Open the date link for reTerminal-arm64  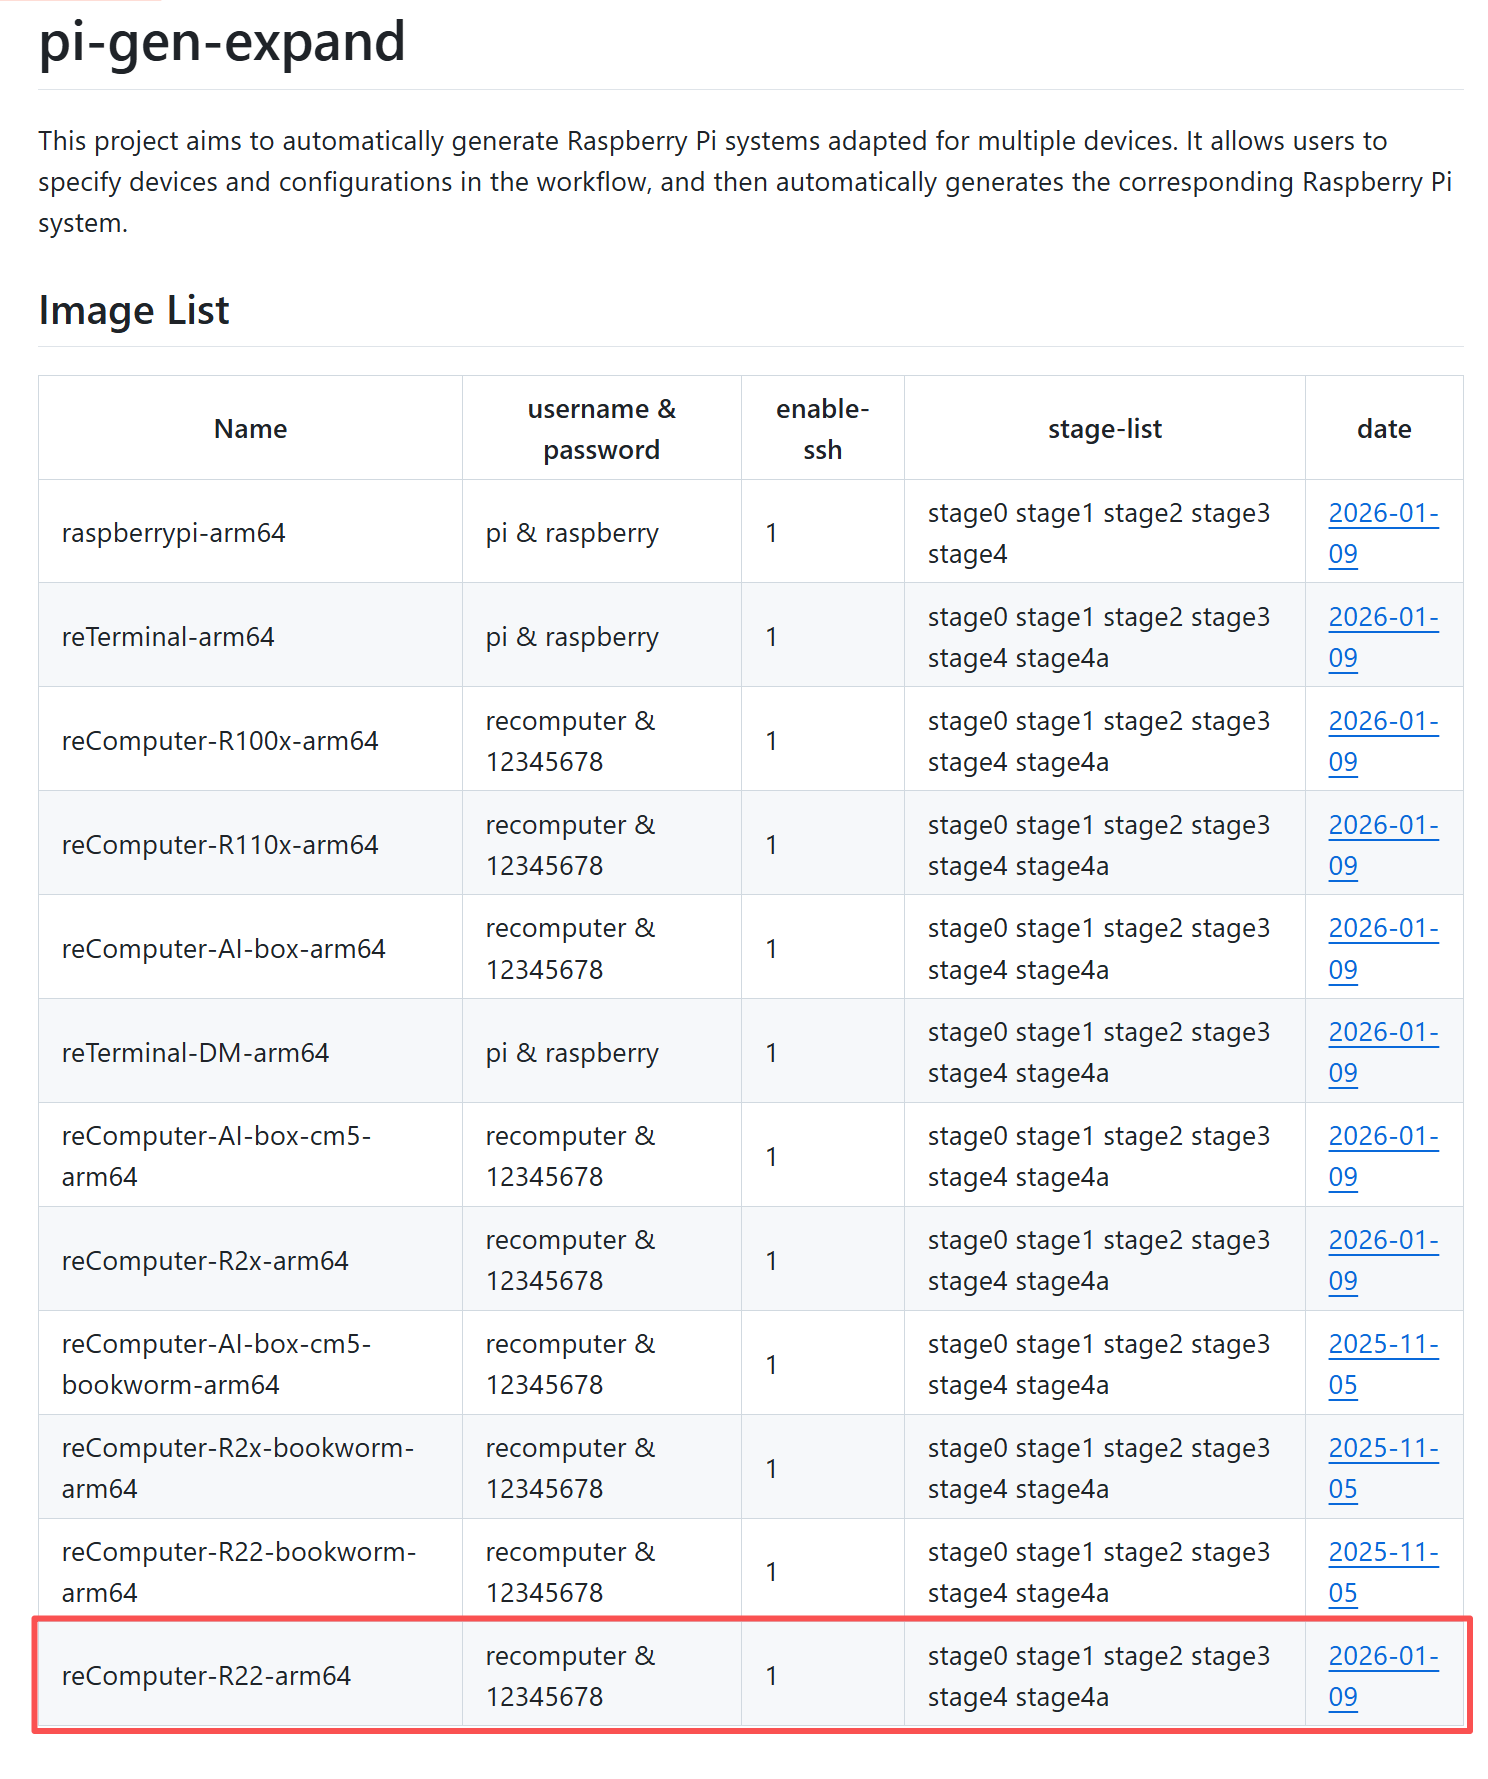(x=1382, y=618)
